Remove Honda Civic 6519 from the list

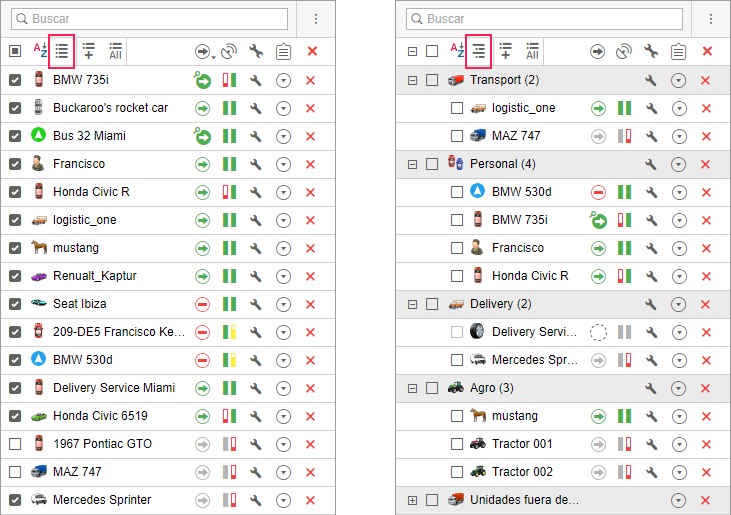pyautogui.click(x=310, y=416)
